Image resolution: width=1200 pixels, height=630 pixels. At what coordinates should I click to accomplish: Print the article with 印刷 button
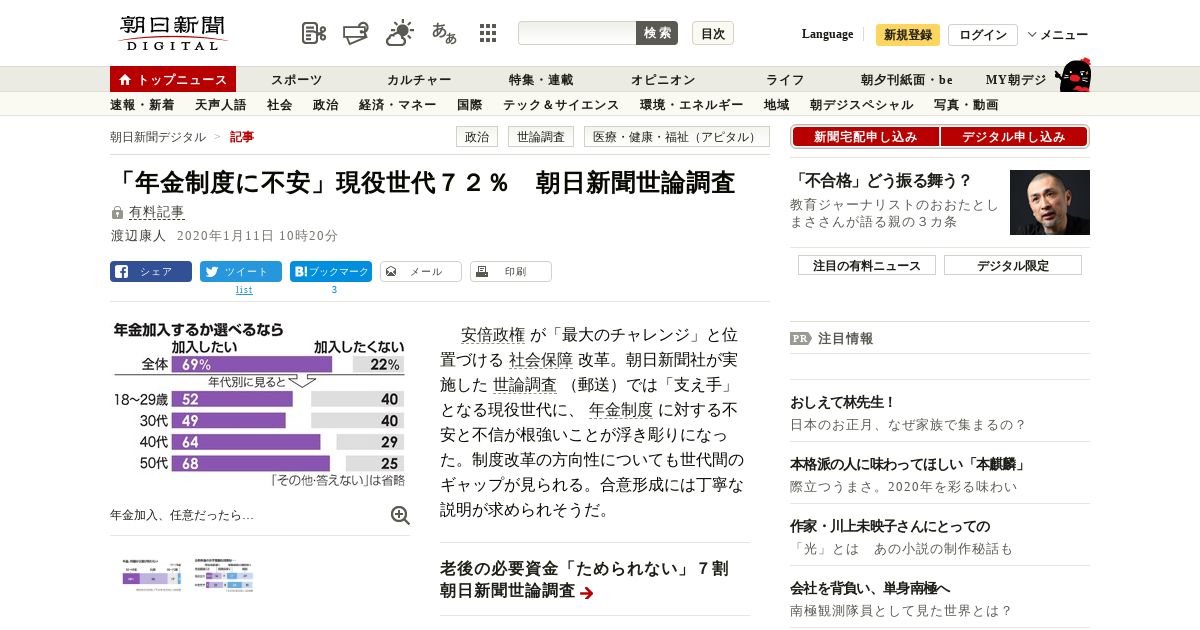[x=511, y=271]
